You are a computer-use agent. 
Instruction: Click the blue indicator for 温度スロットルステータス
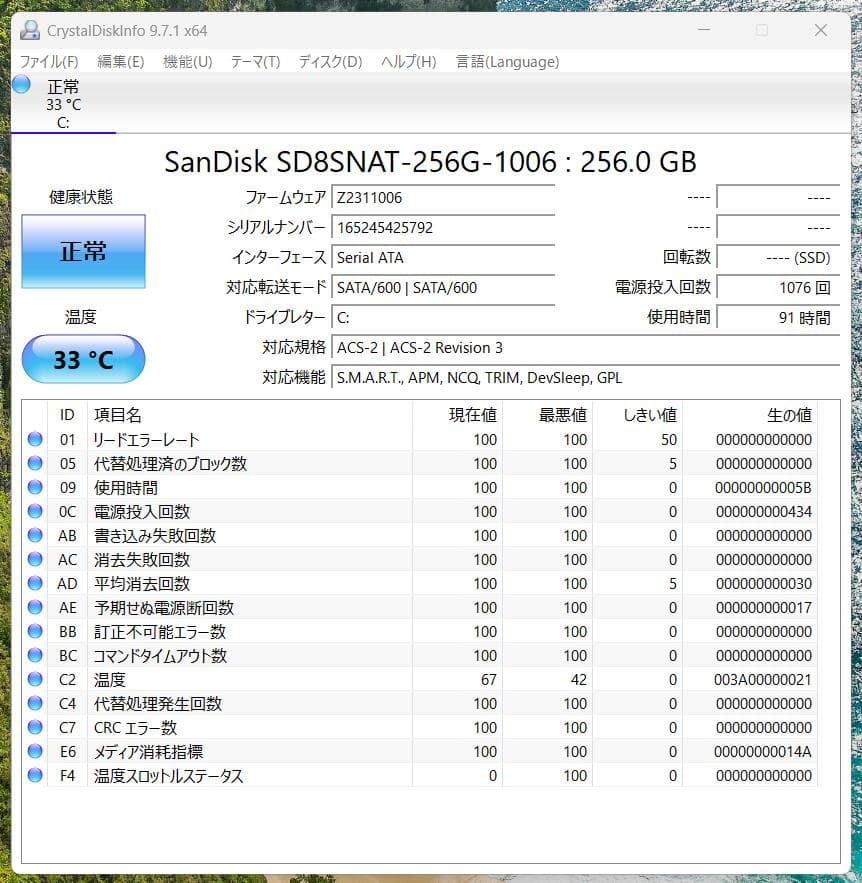(x=35, y=775)
